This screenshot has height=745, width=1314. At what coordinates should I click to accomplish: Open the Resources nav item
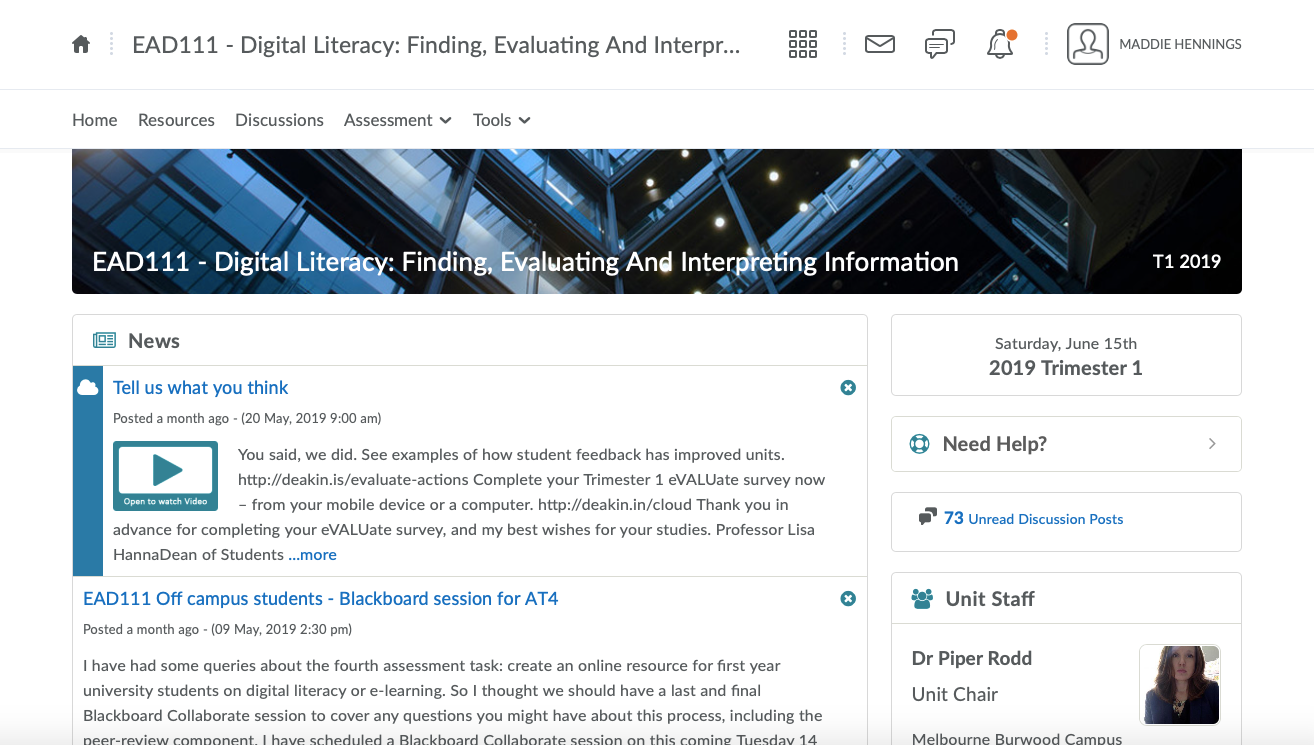point(176,120)
